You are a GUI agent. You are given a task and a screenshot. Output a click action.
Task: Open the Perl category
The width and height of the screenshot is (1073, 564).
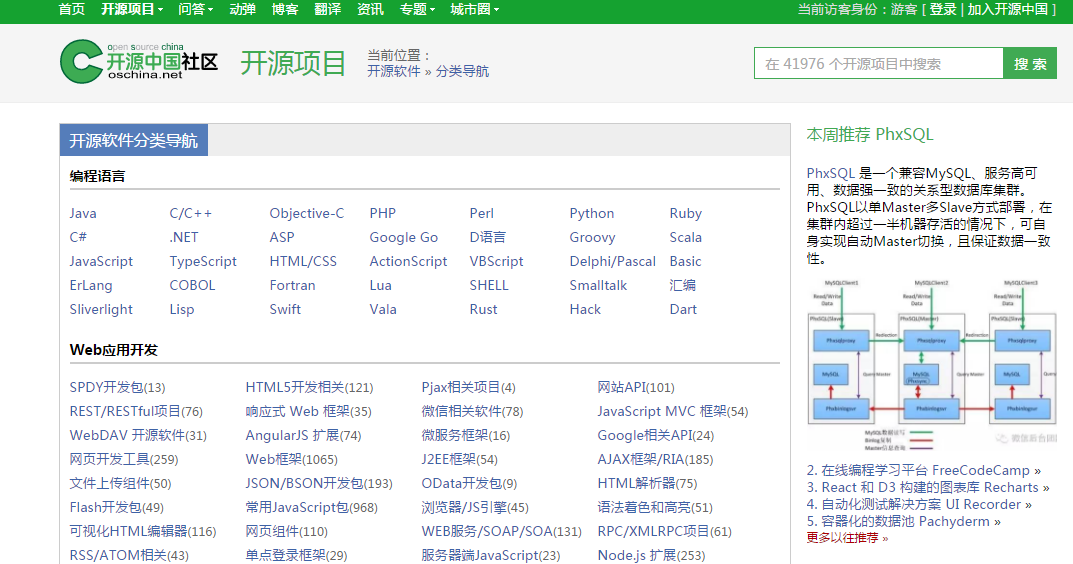click(482, 214)
